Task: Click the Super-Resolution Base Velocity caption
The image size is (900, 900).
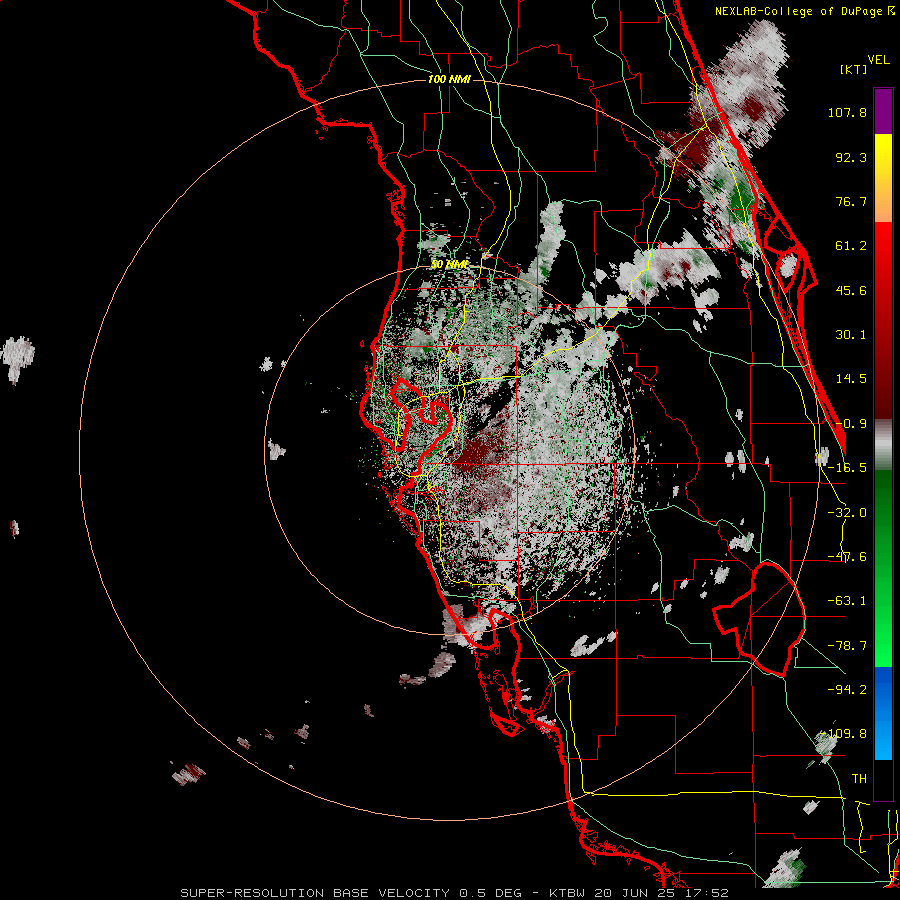Action: tap(454, 893)
